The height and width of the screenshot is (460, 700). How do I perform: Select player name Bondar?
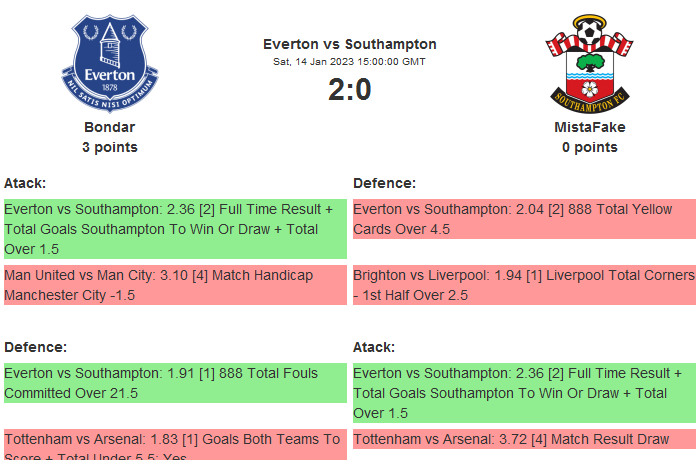coord(110,127)
